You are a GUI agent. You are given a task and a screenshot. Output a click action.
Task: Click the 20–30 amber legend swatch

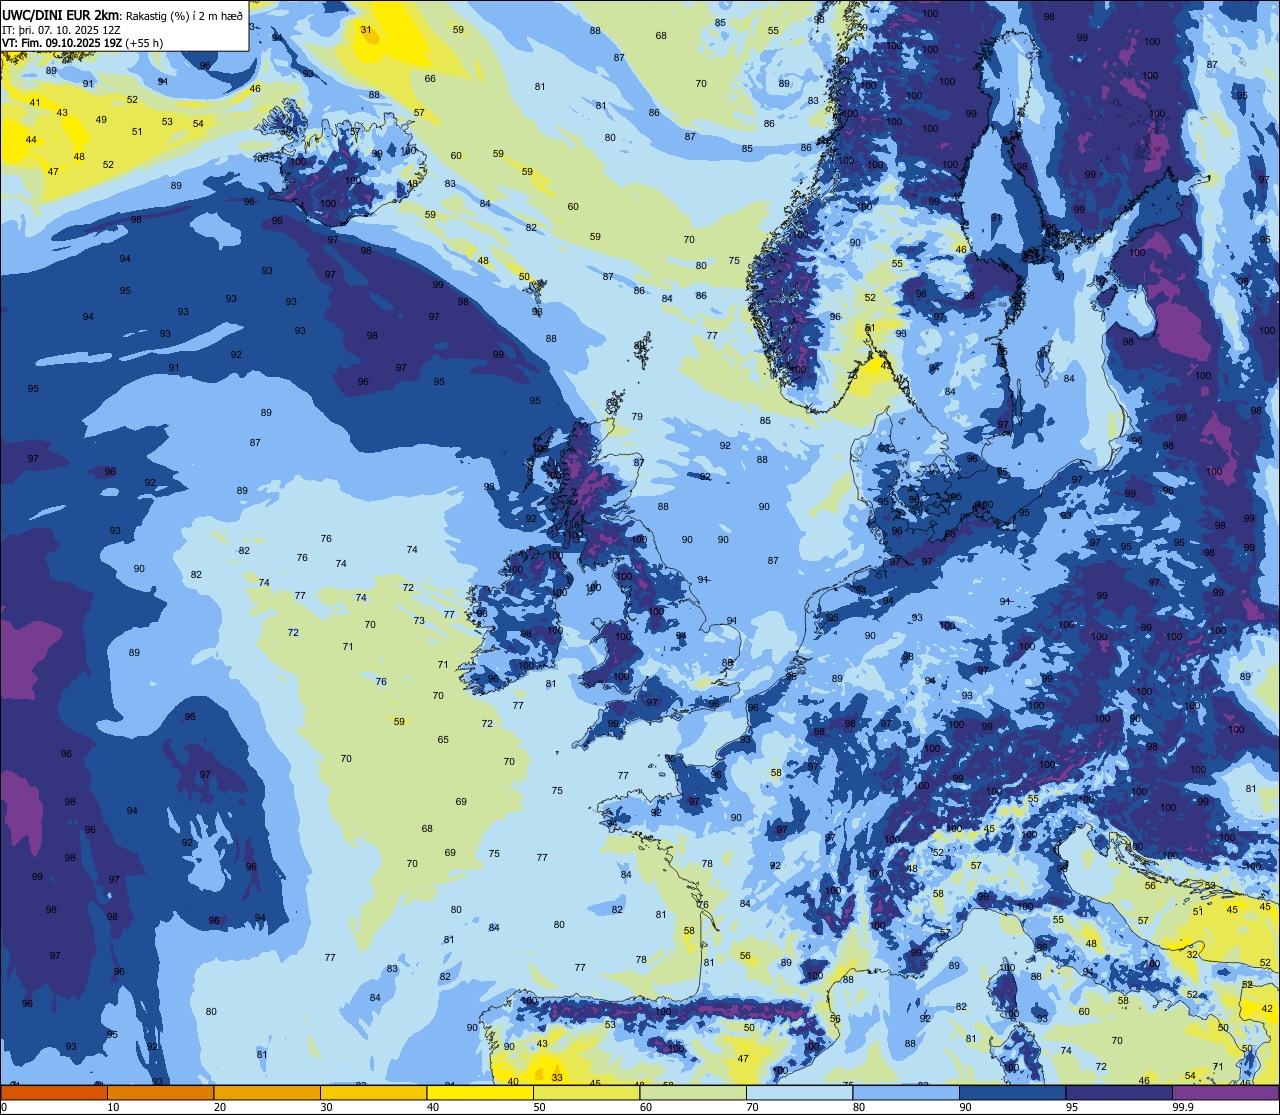267,1092
